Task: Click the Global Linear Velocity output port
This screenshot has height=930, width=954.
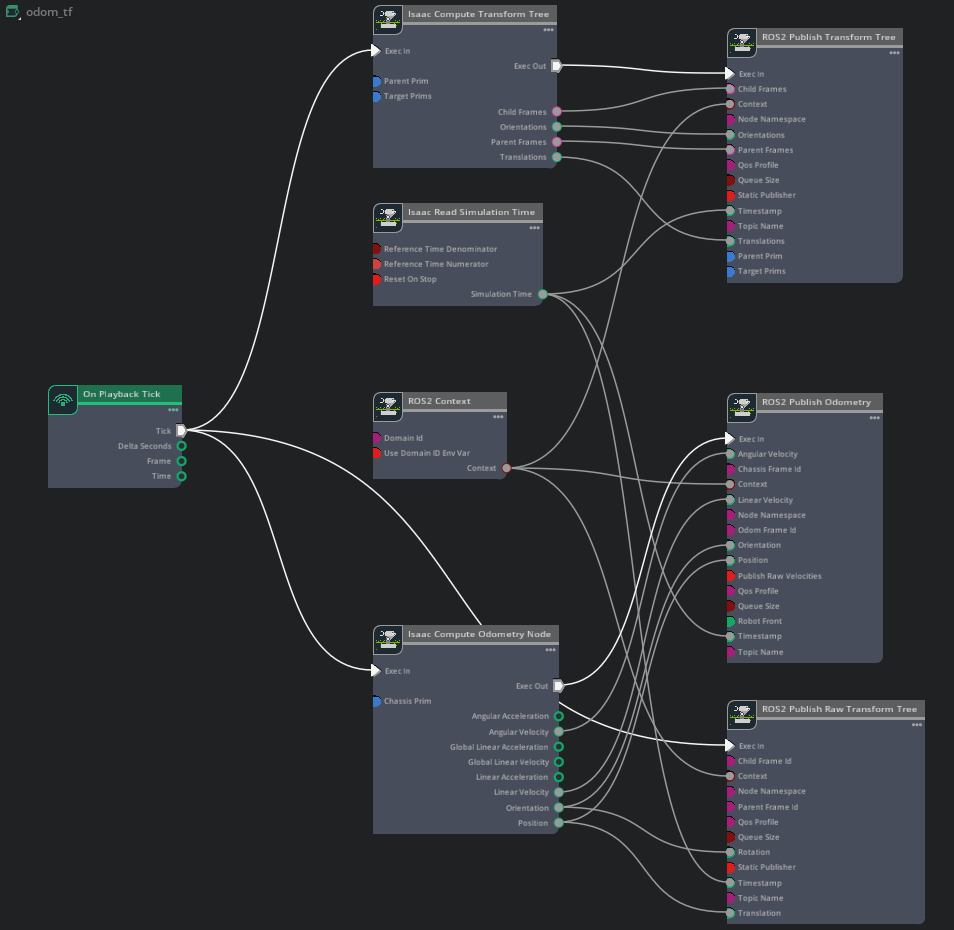Action: tap(559, 762)
